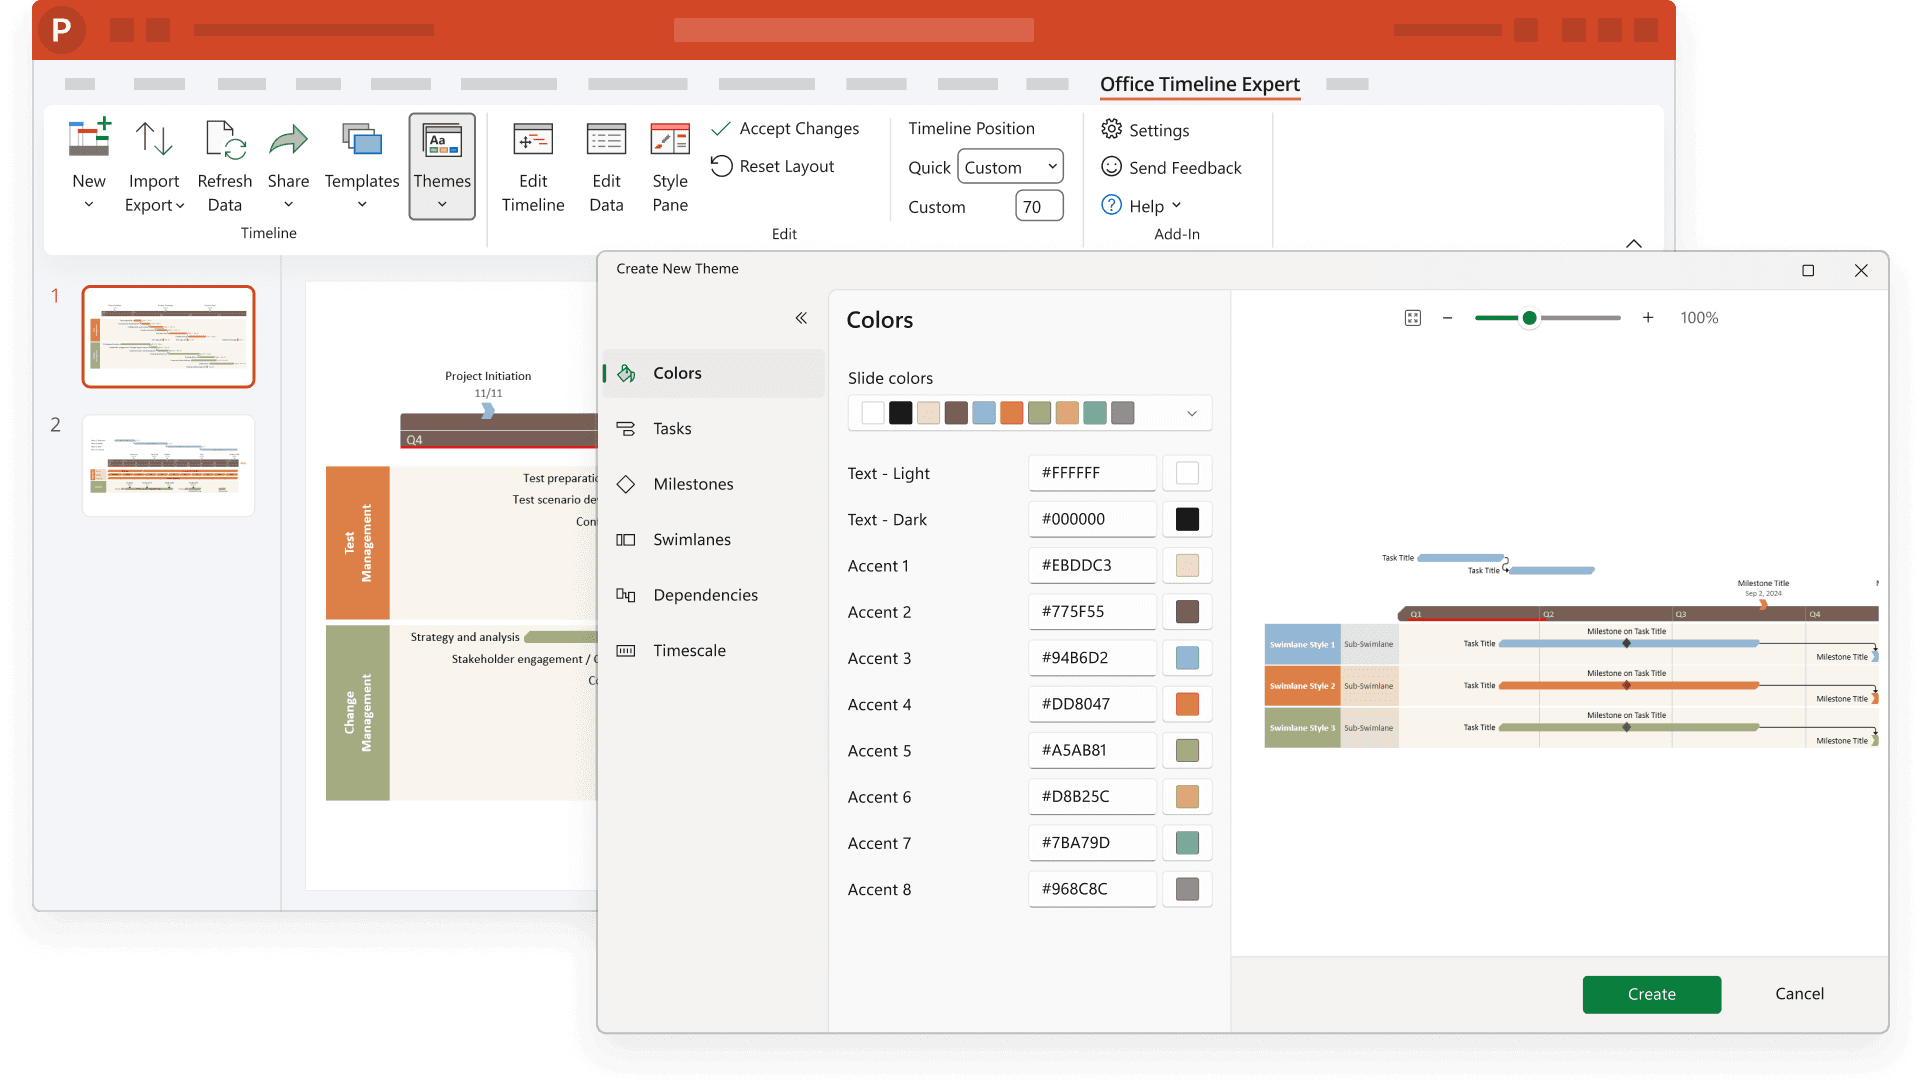1920x1080 pixels.
Task: Collapse the theme sidebar with double chevron
Action: 801,318
